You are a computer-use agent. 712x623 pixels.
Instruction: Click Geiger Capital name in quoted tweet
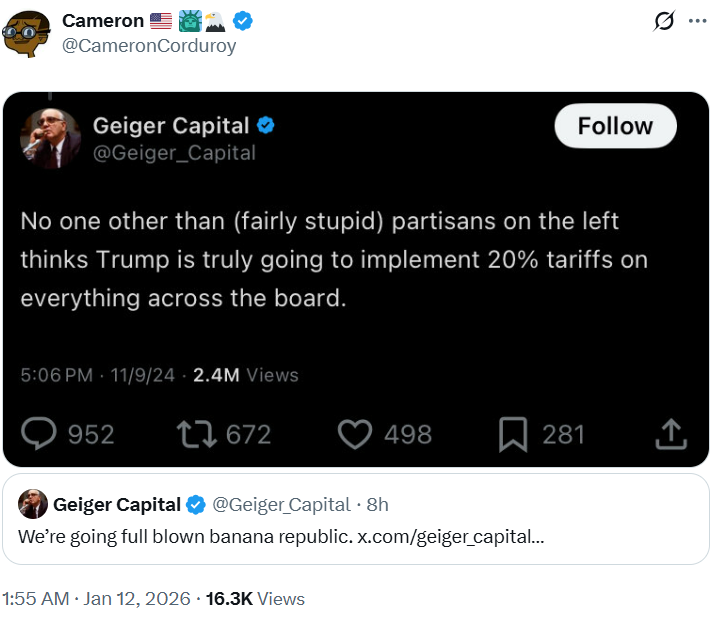[x=117, y=504]
